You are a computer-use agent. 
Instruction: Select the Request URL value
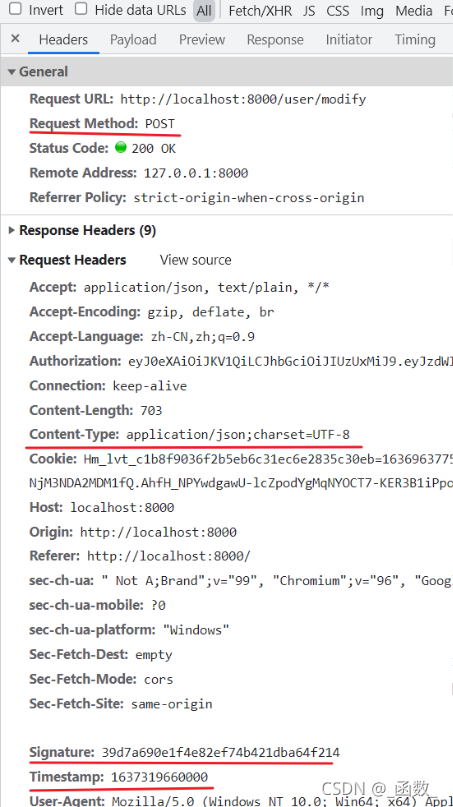tap(243, 99)
